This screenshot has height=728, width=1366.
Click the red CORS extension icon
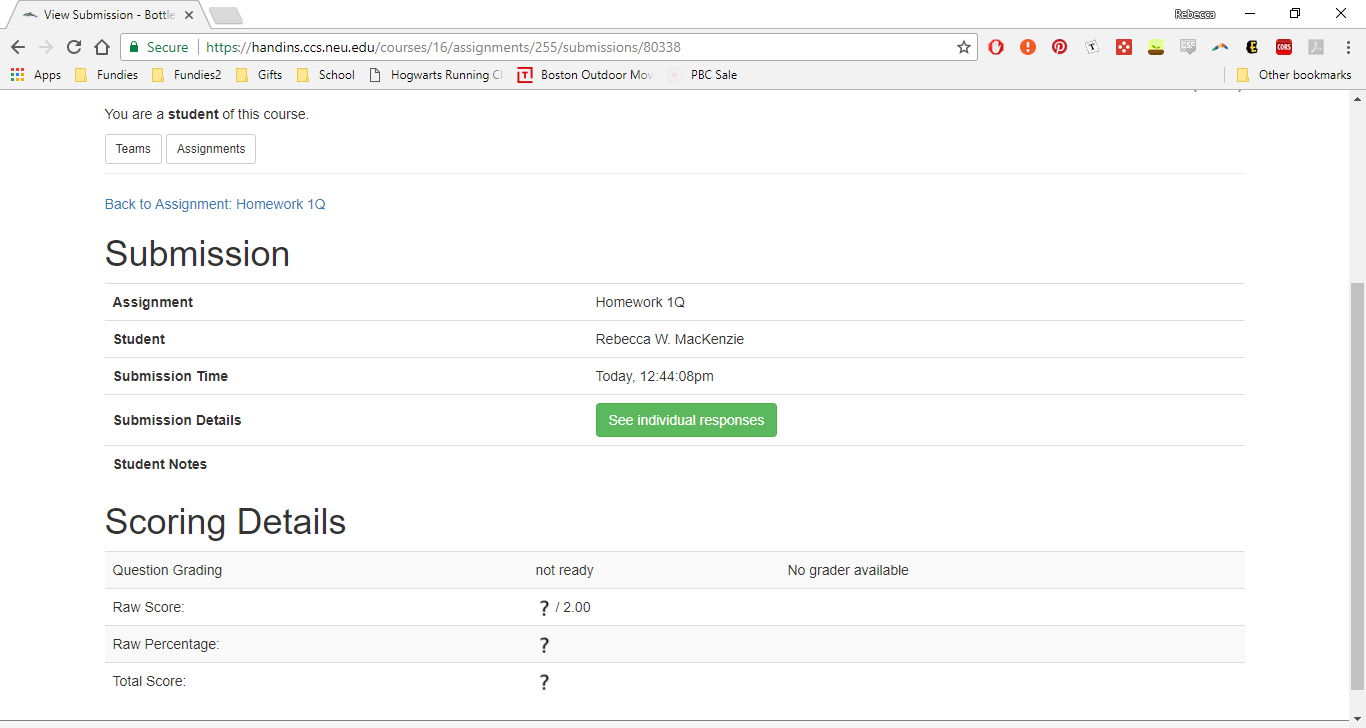[1284, 47]
